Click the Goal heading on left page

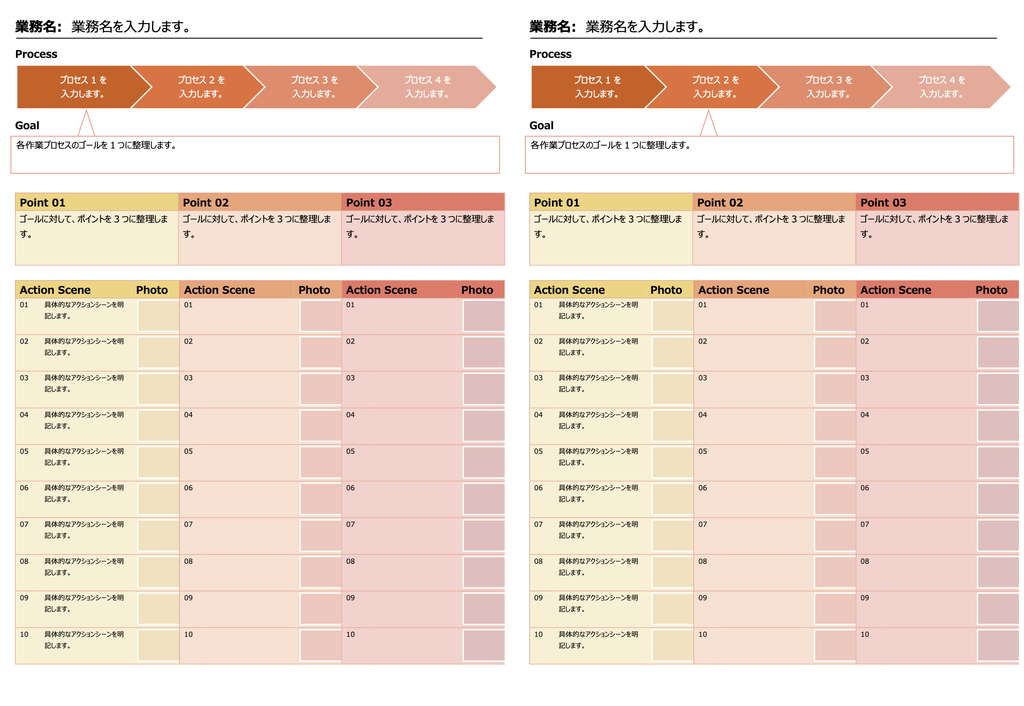point(27,125)
